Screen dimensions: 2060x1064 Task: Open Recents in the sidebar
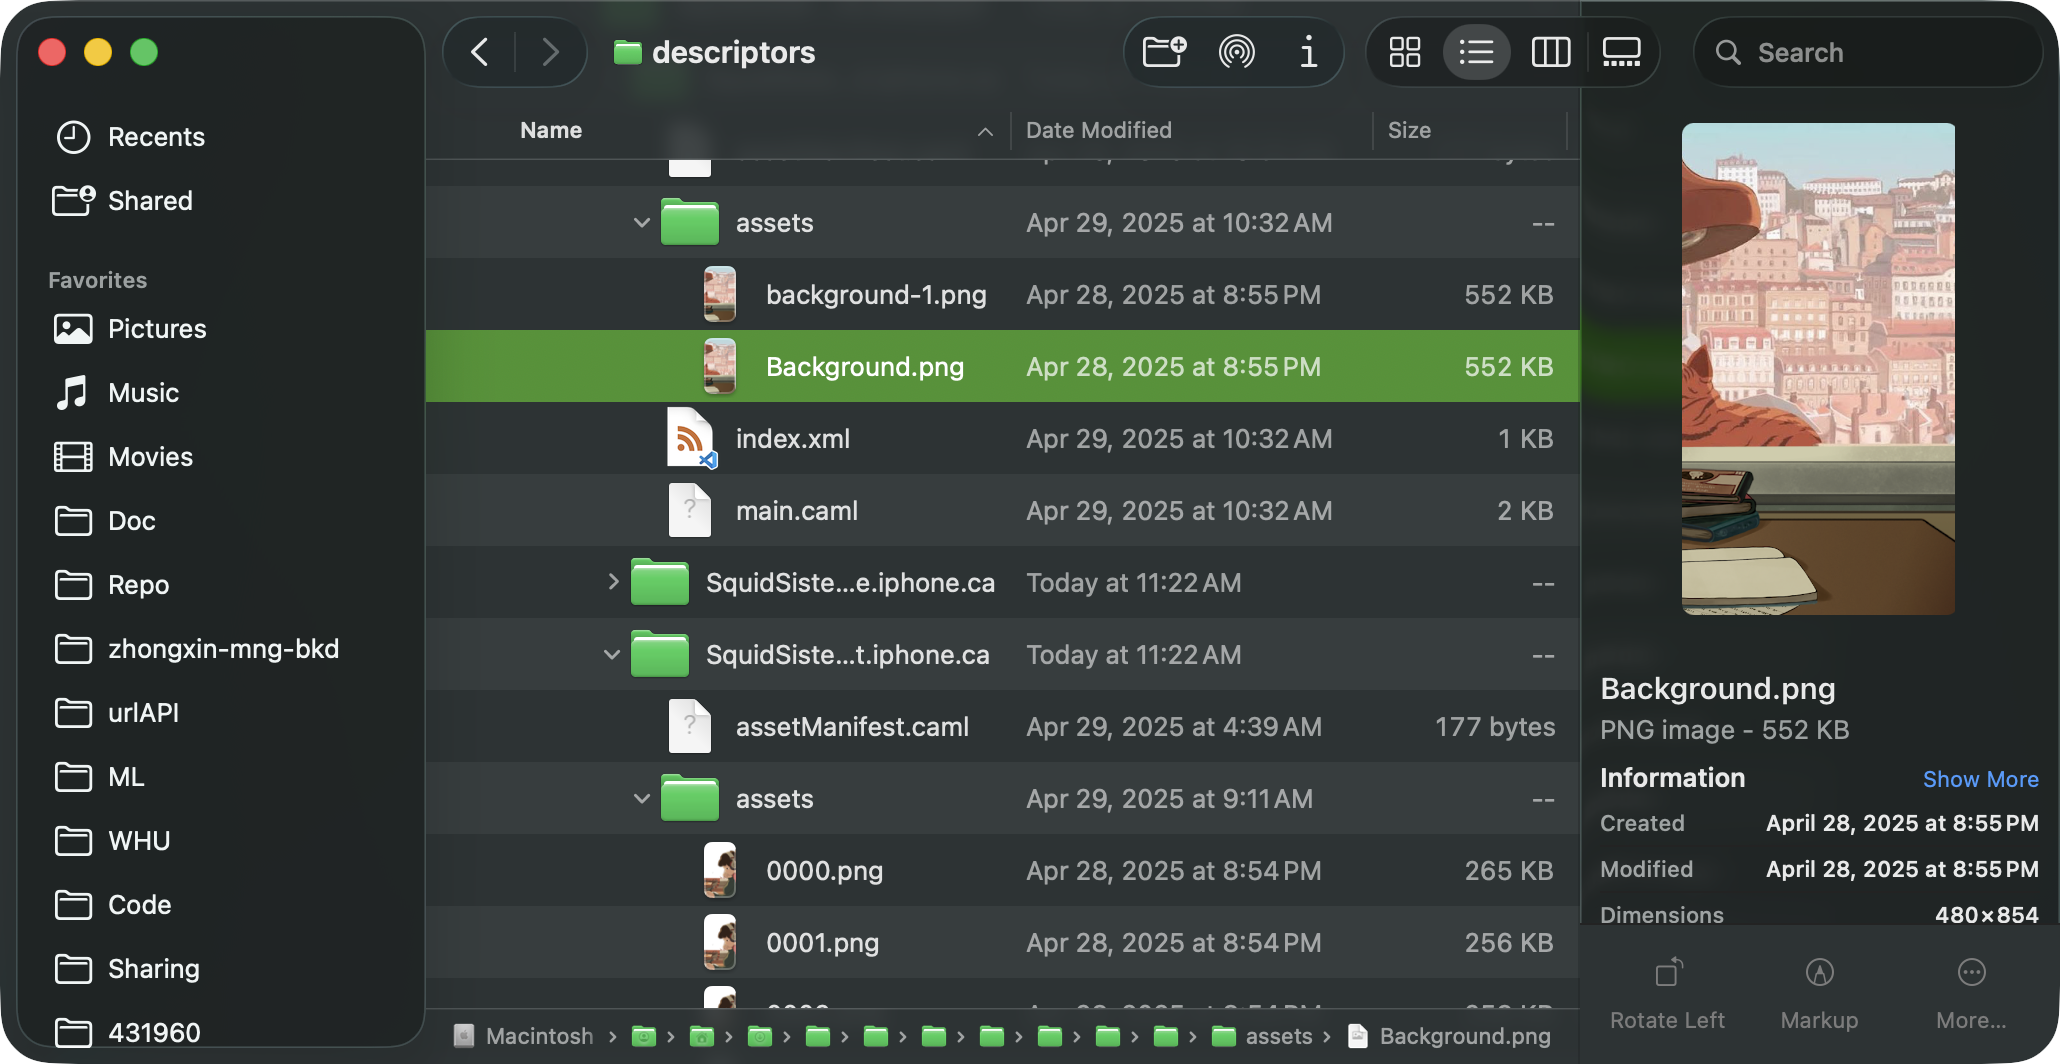(x=155, y=137)
